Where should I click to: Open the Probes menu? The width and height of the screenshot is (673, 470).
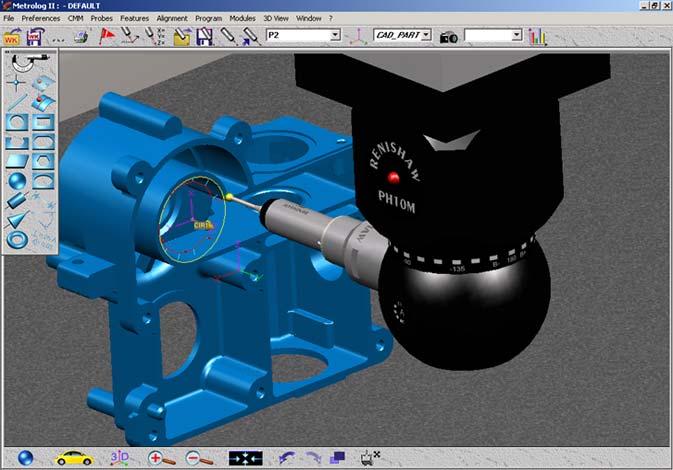pyautogui.click(x=101, y=18)
